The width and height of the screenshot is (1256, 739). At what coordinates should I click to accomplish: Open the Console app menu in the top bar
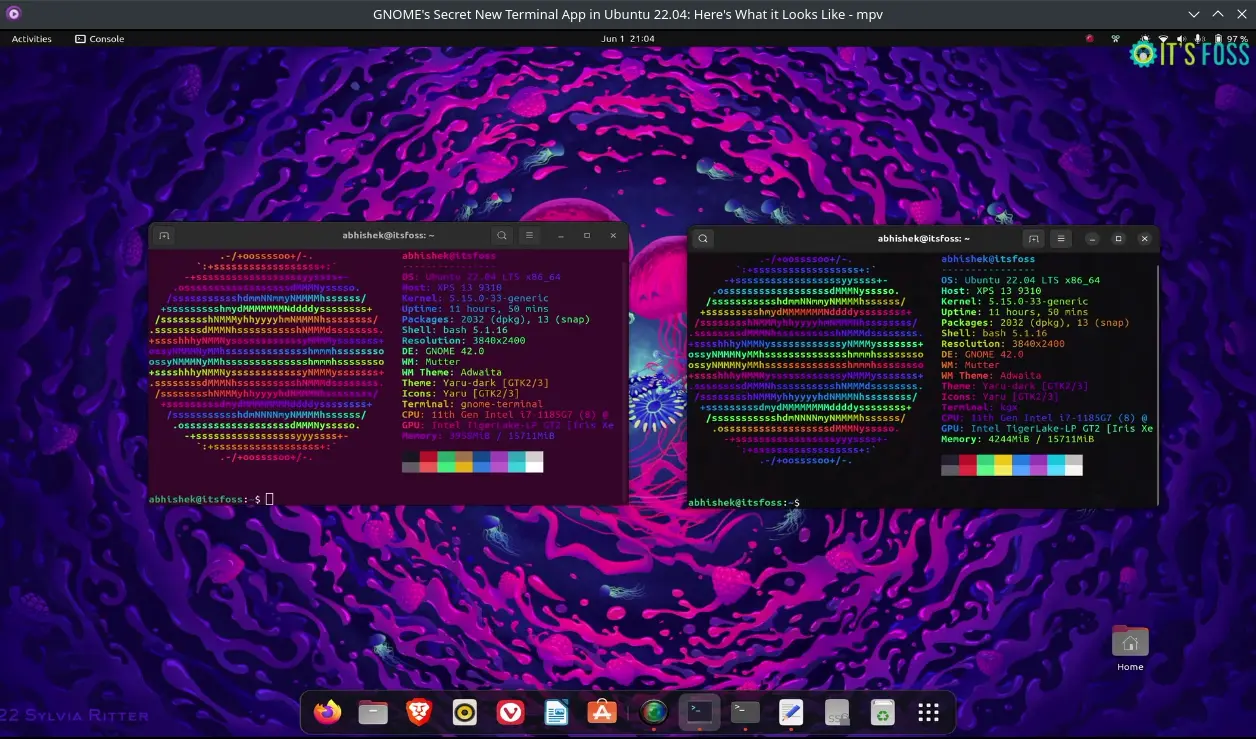coord(100,39)
